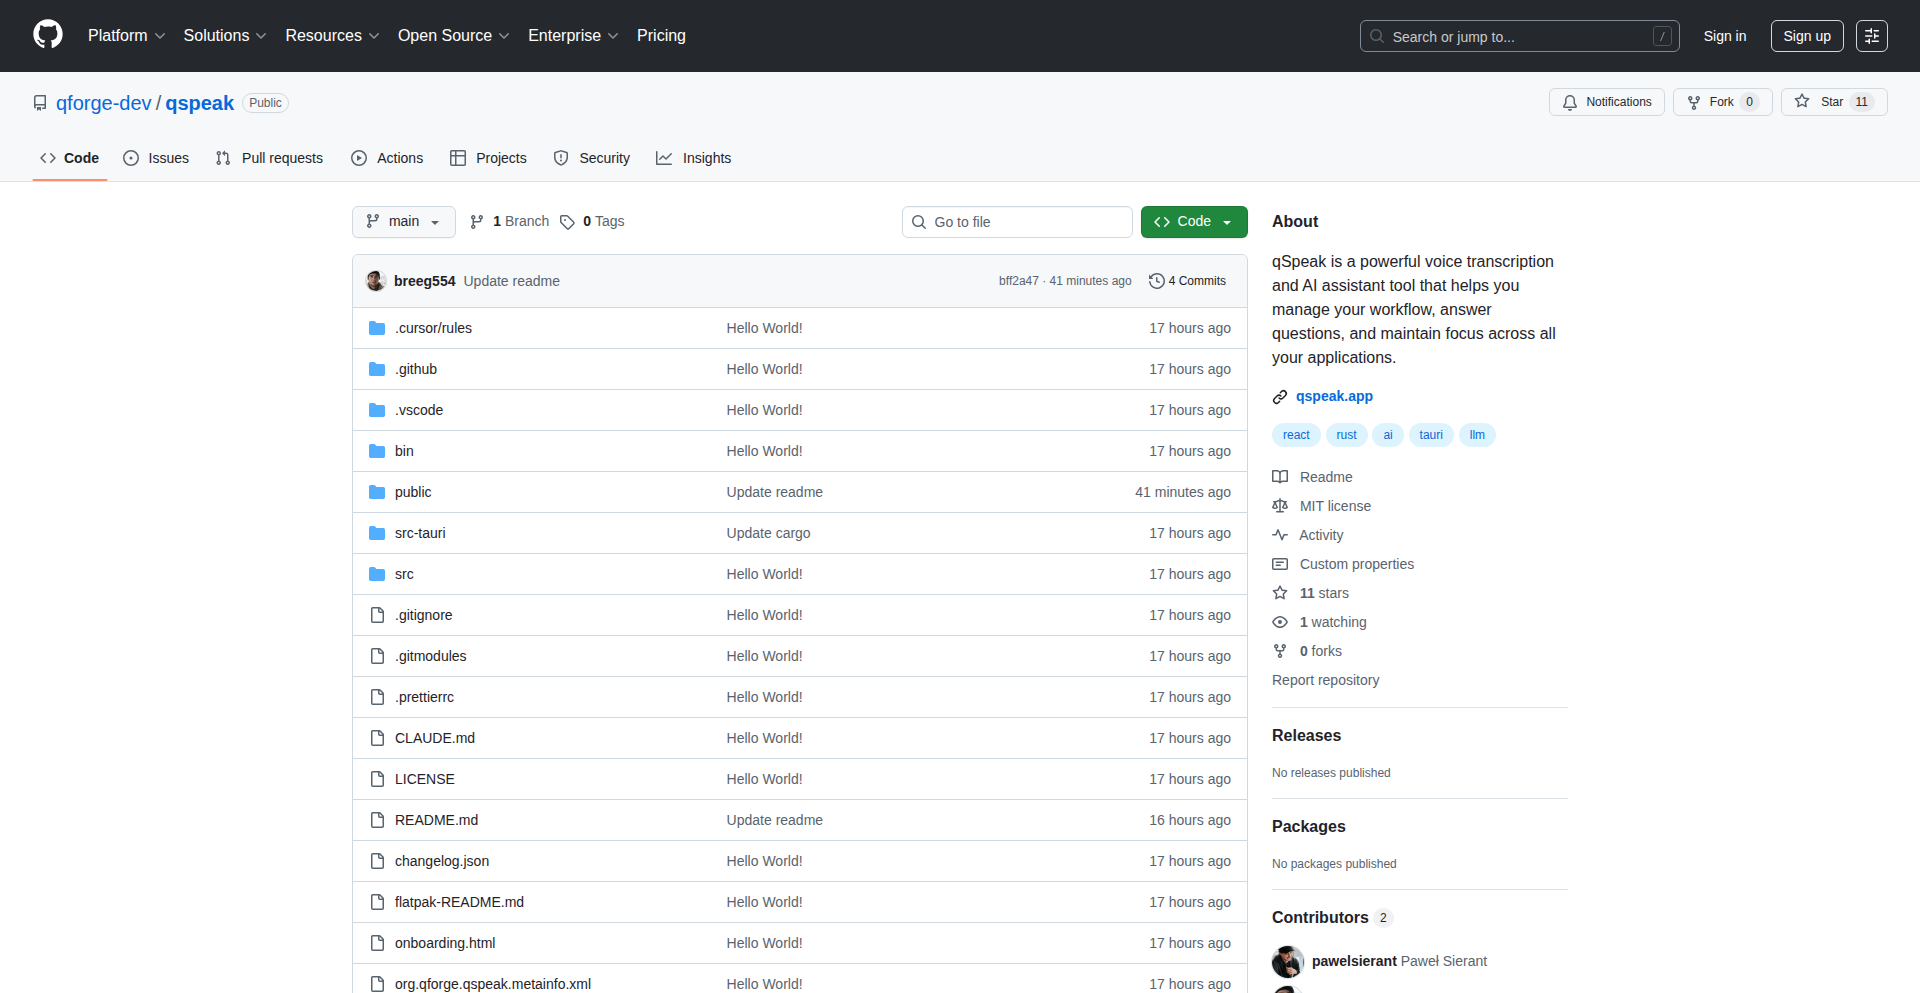Expand the Open Source menu
Image resolution: width=1920 pixels, height=993 pixels.
pos(453,36)
